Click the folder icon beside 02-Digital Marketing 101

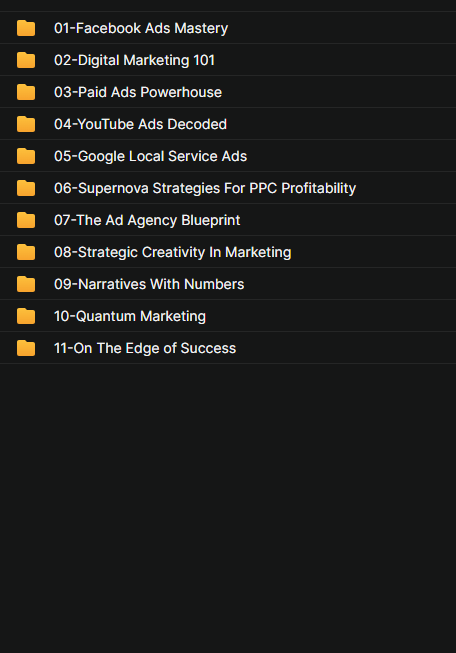(x=26, y=60)
